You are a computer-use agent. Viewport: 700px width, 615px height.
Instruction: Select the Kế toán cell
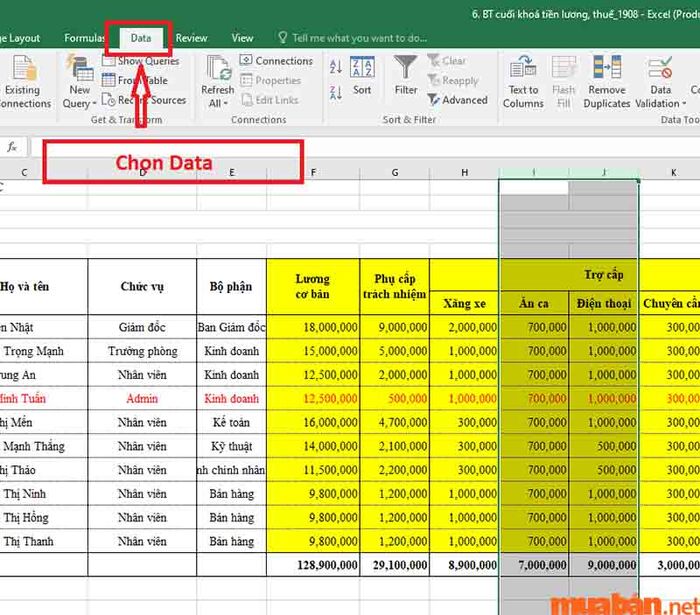coord(231,422)
